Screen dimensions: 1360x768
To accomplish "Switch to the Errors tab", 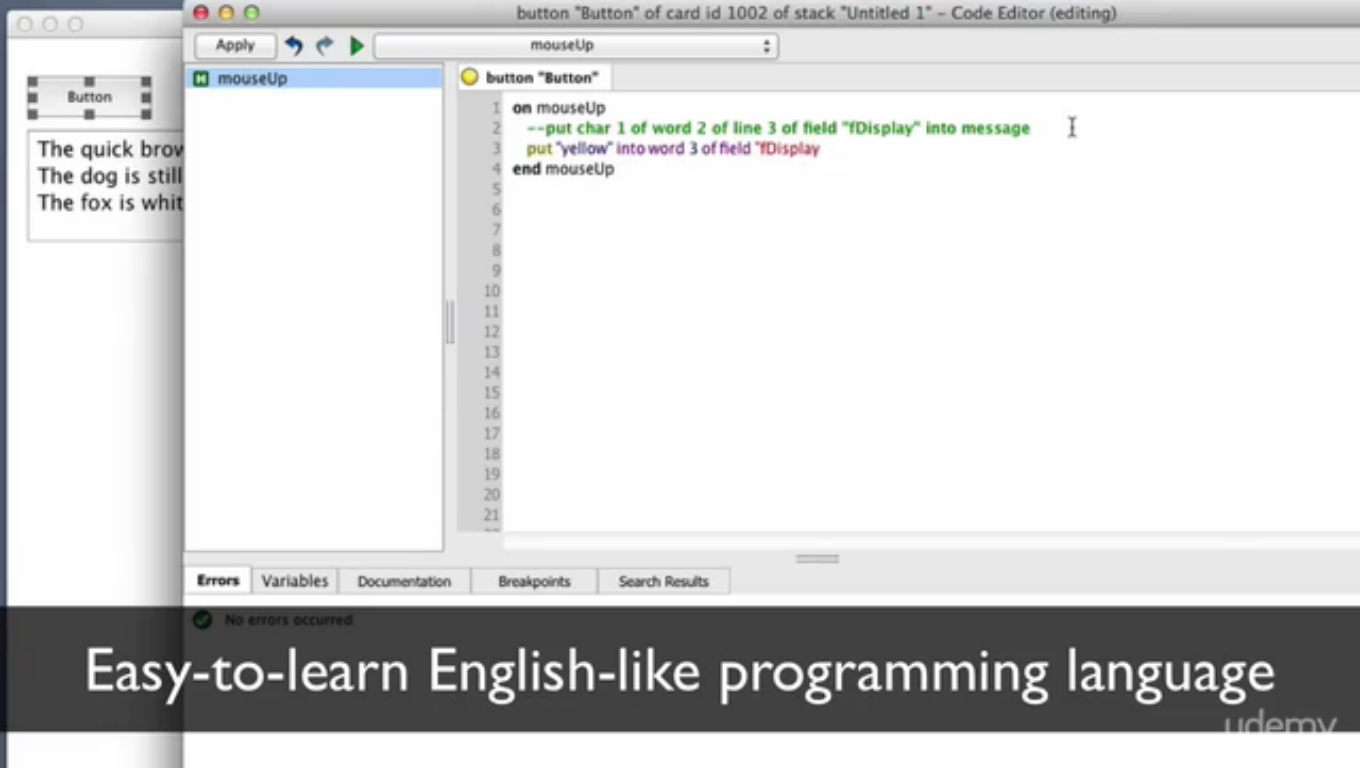I will [218, 581].
